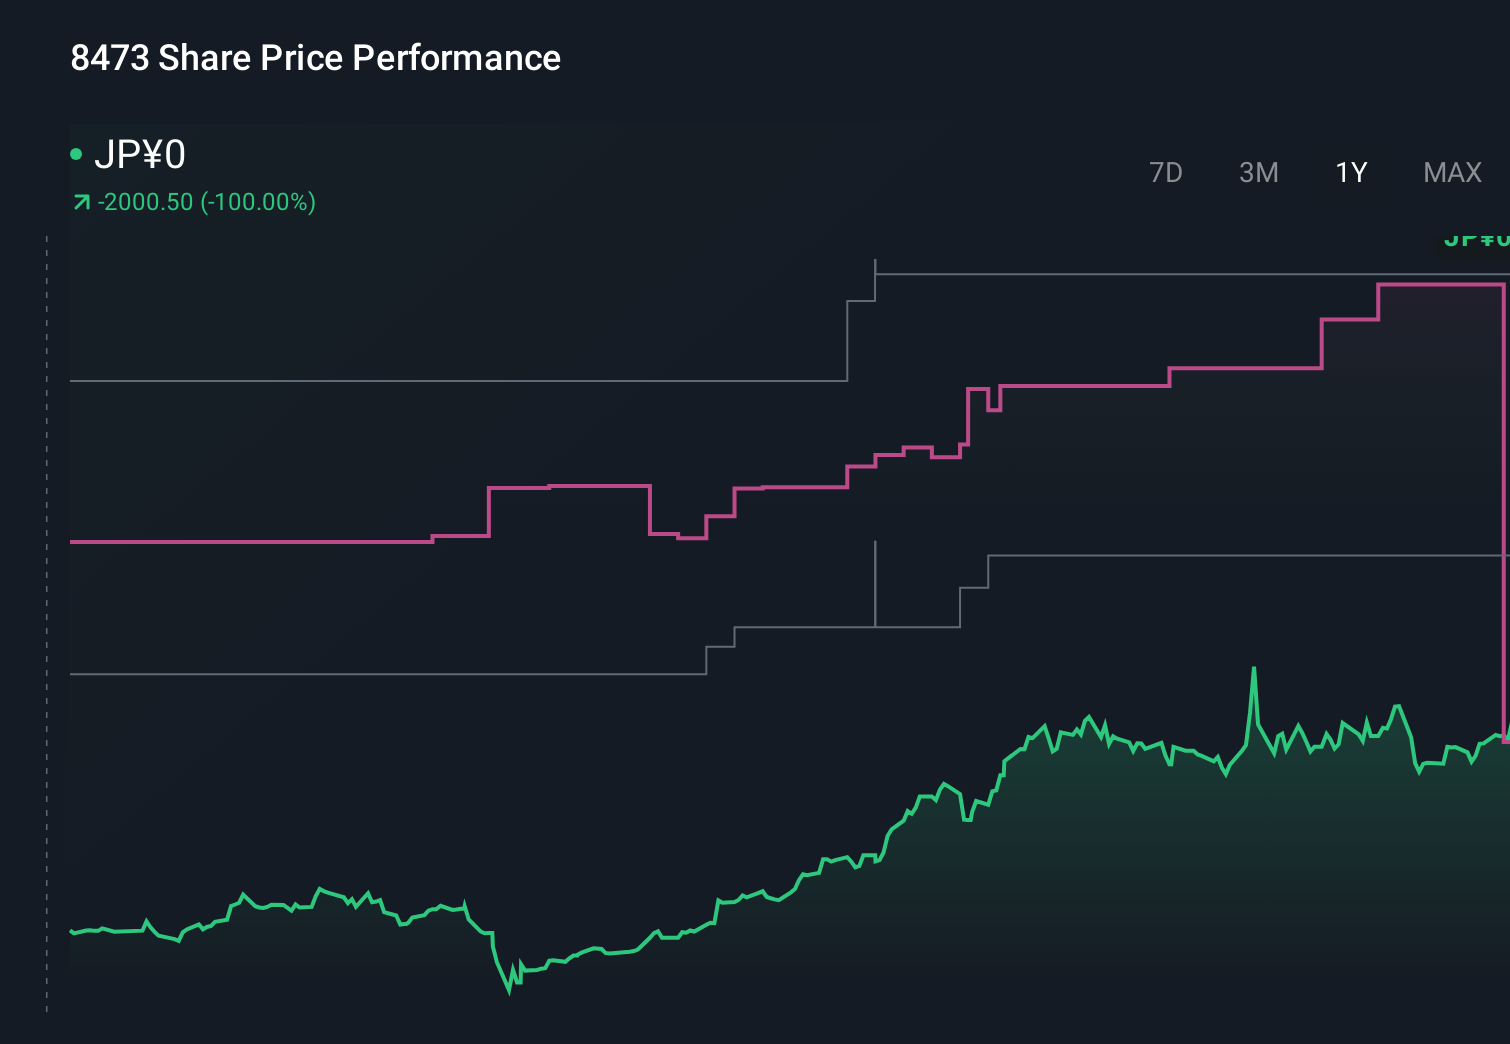Toggle the JP¥0 series via its legend dot

pos(78,154)
